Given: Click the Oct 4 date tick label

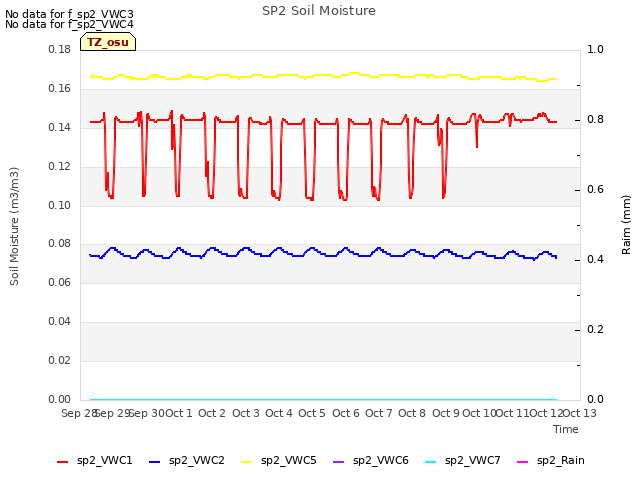Looking at the screenshot, I should point(279,413).
